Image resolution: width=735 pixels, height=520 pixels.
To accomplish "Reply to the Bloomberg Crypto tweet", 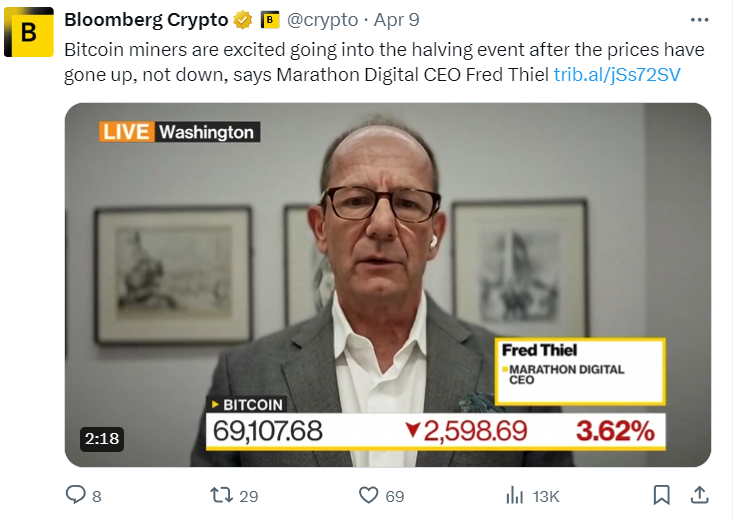I will (x=76, y=494).
